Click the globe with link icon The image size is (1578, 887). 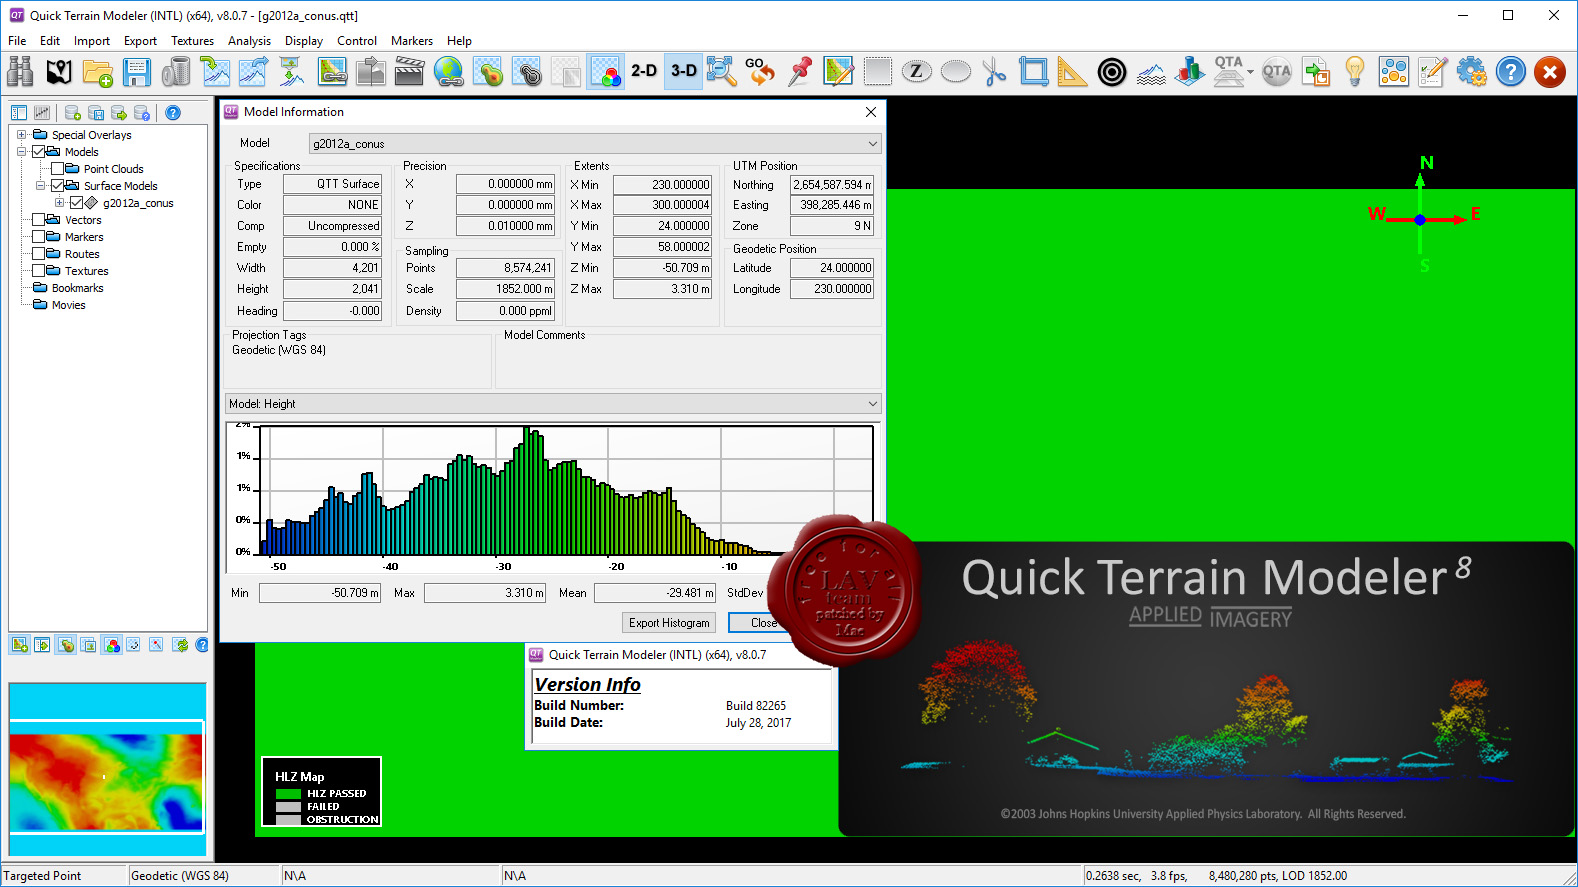(449, 71)
